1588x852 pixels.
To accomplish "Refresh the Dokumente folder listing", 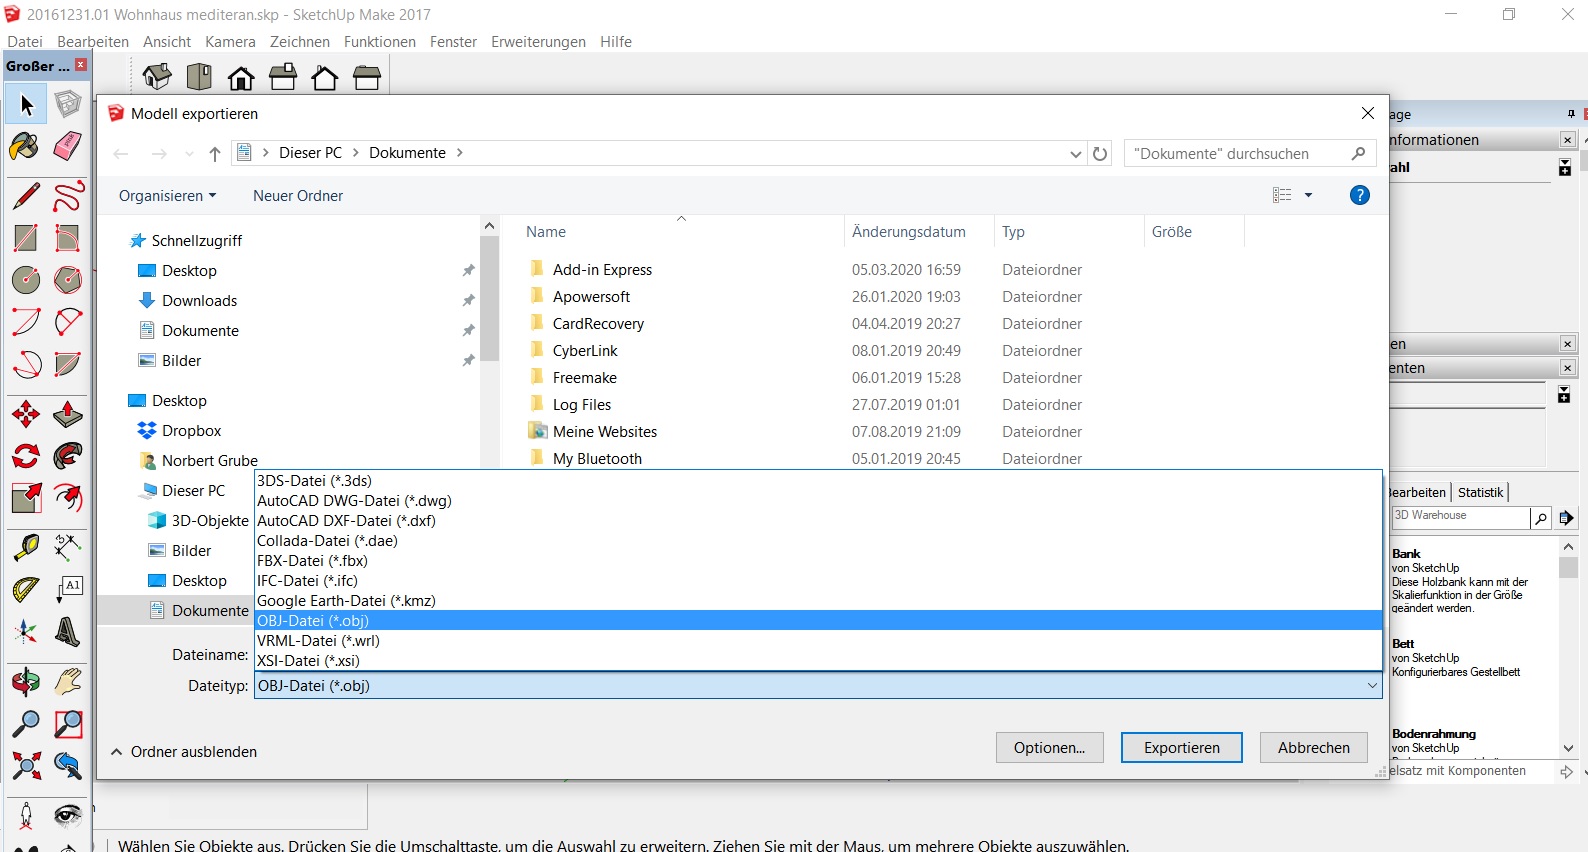I will coord(1100,153).
